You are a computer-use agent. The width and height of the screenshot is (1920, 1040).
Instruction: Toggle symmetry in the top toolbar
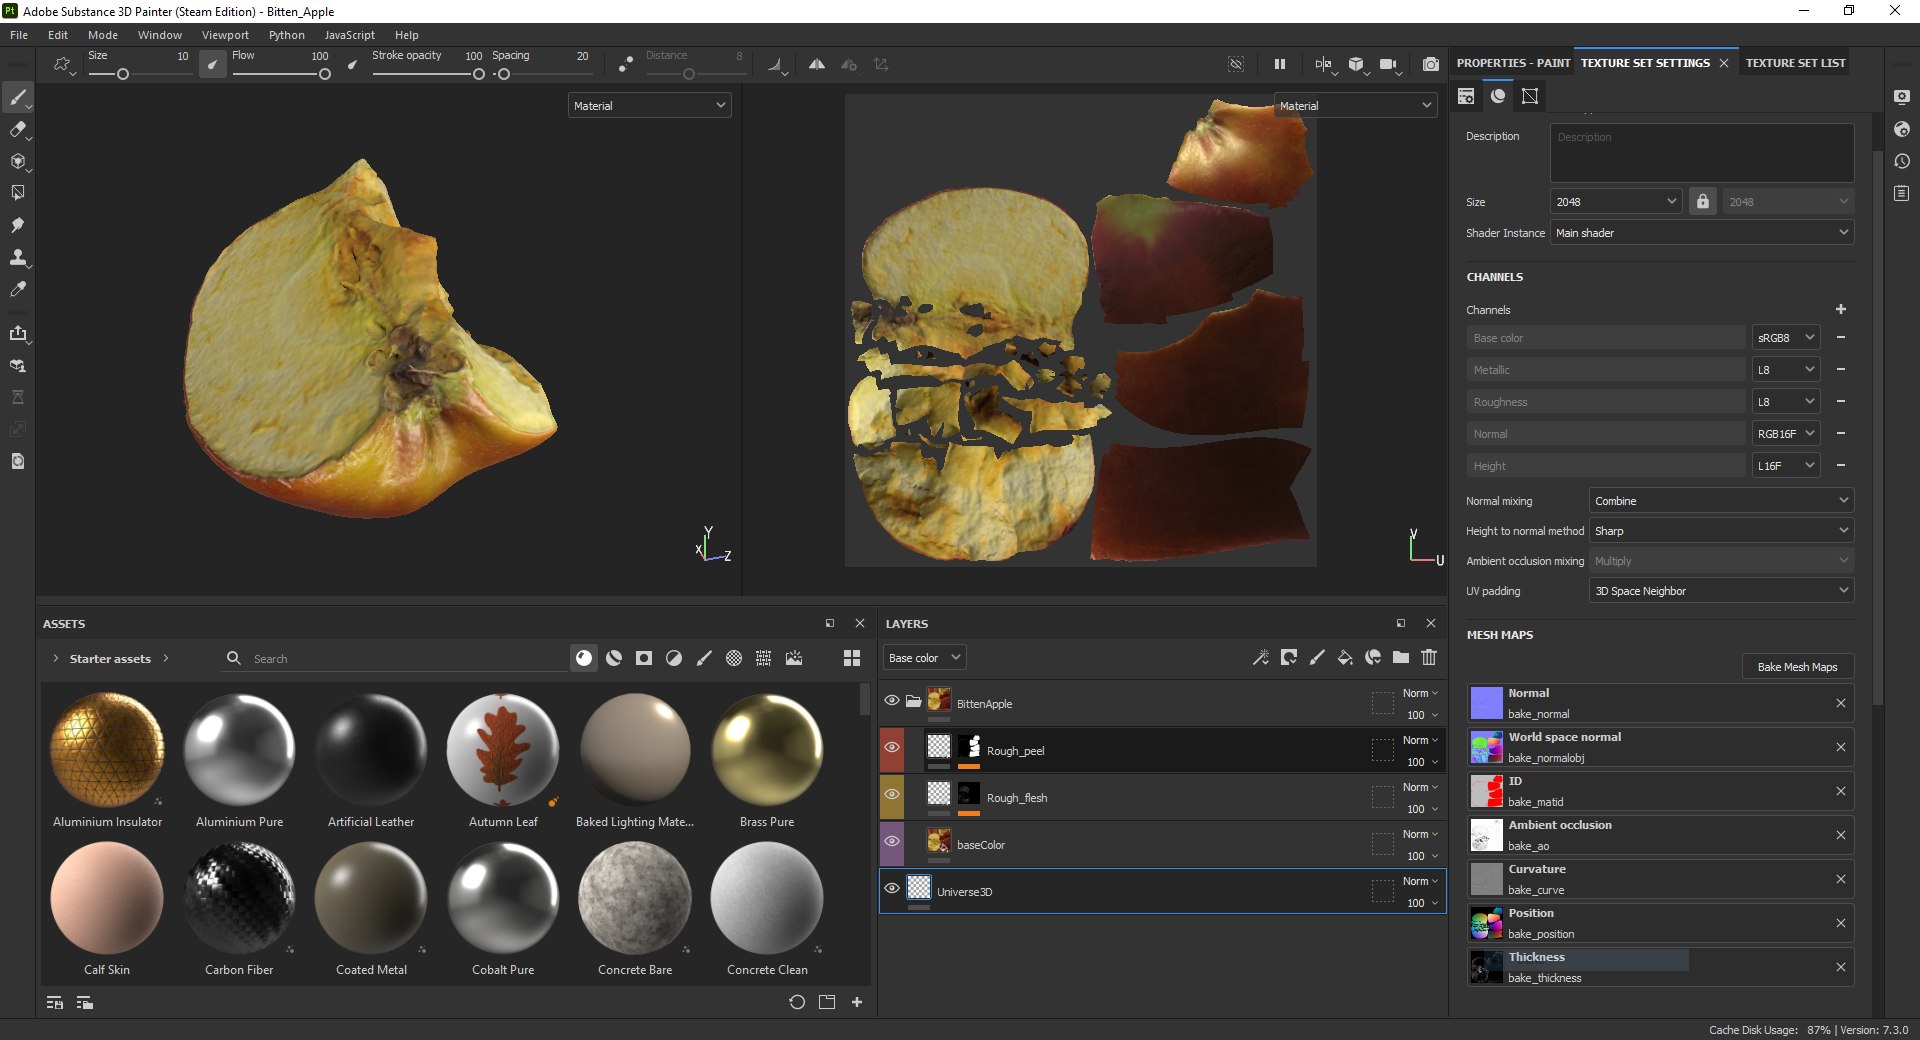coord(817,64)
